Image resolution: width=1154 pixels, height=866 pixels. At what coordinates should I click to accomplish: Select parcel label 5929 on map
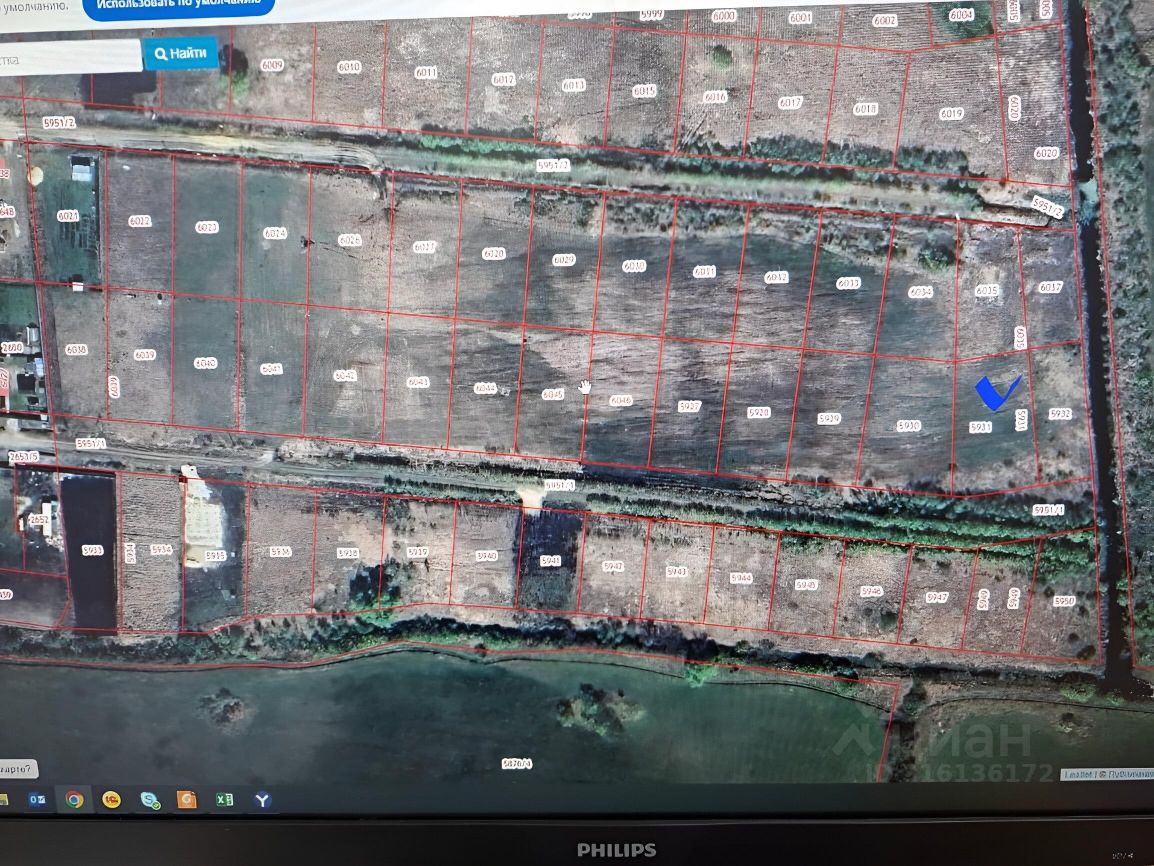coord(829,418)
